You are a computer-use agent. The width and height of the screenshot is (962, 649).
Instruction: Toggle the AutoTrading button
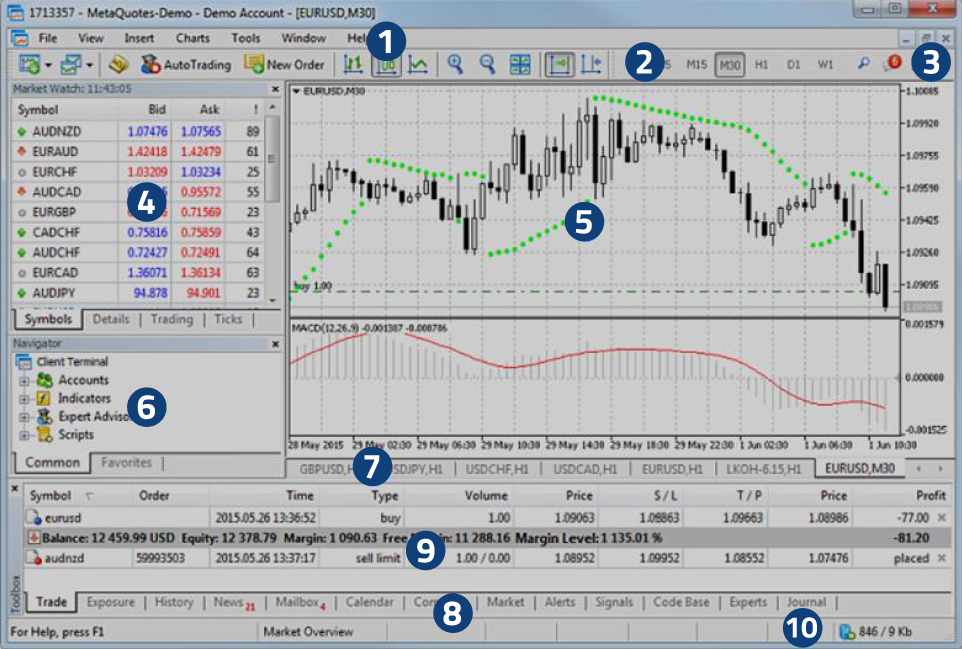pos(186,64)
